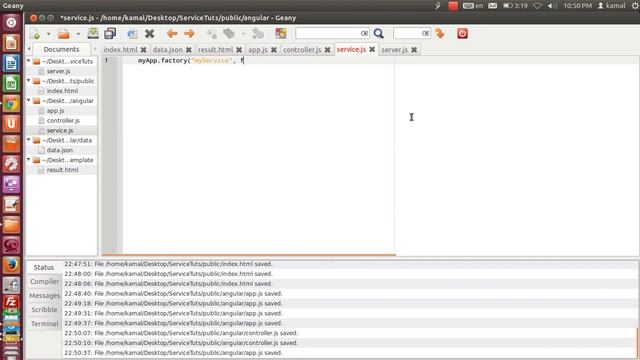Open index.html in the documents tree
640x360 pixels.
tap(62, 91)
